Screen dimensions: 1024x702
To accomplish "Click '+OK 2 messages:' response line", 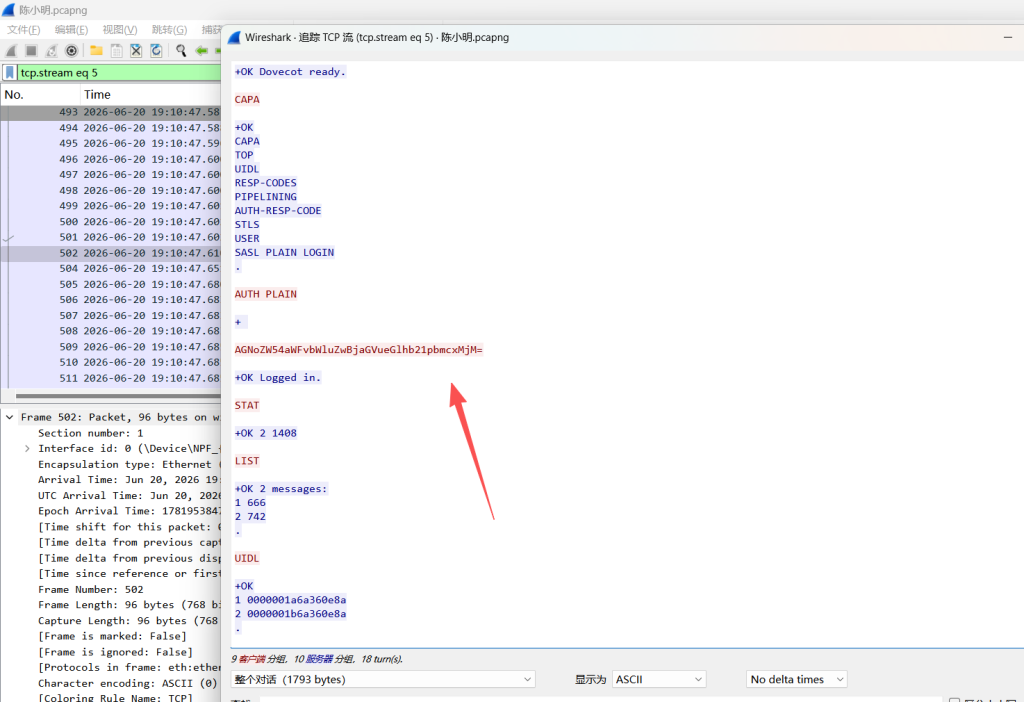I will 281,488.
